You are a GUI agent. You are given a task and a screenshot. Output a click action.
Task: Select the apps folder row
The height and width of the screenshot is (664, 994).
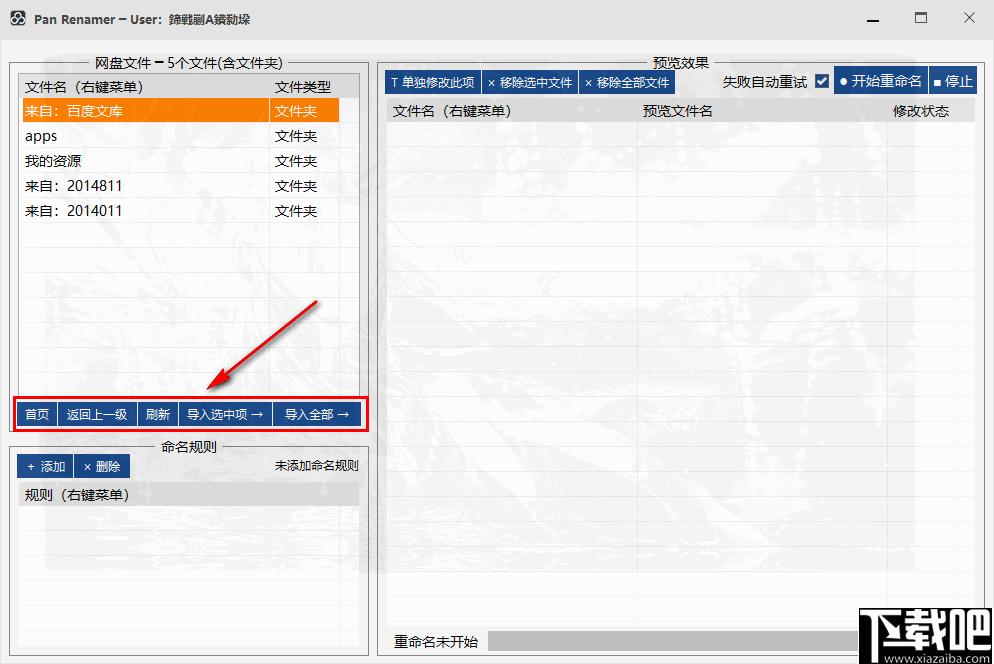(x=181, y=136)
